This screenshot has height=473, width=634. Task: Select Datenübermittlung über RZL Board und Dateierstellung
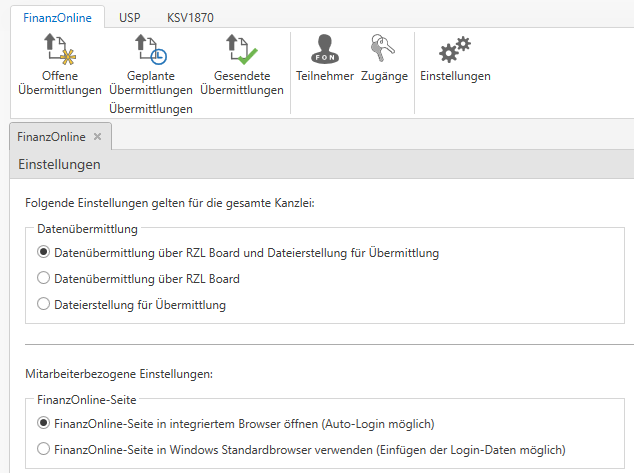pos(44,253)
